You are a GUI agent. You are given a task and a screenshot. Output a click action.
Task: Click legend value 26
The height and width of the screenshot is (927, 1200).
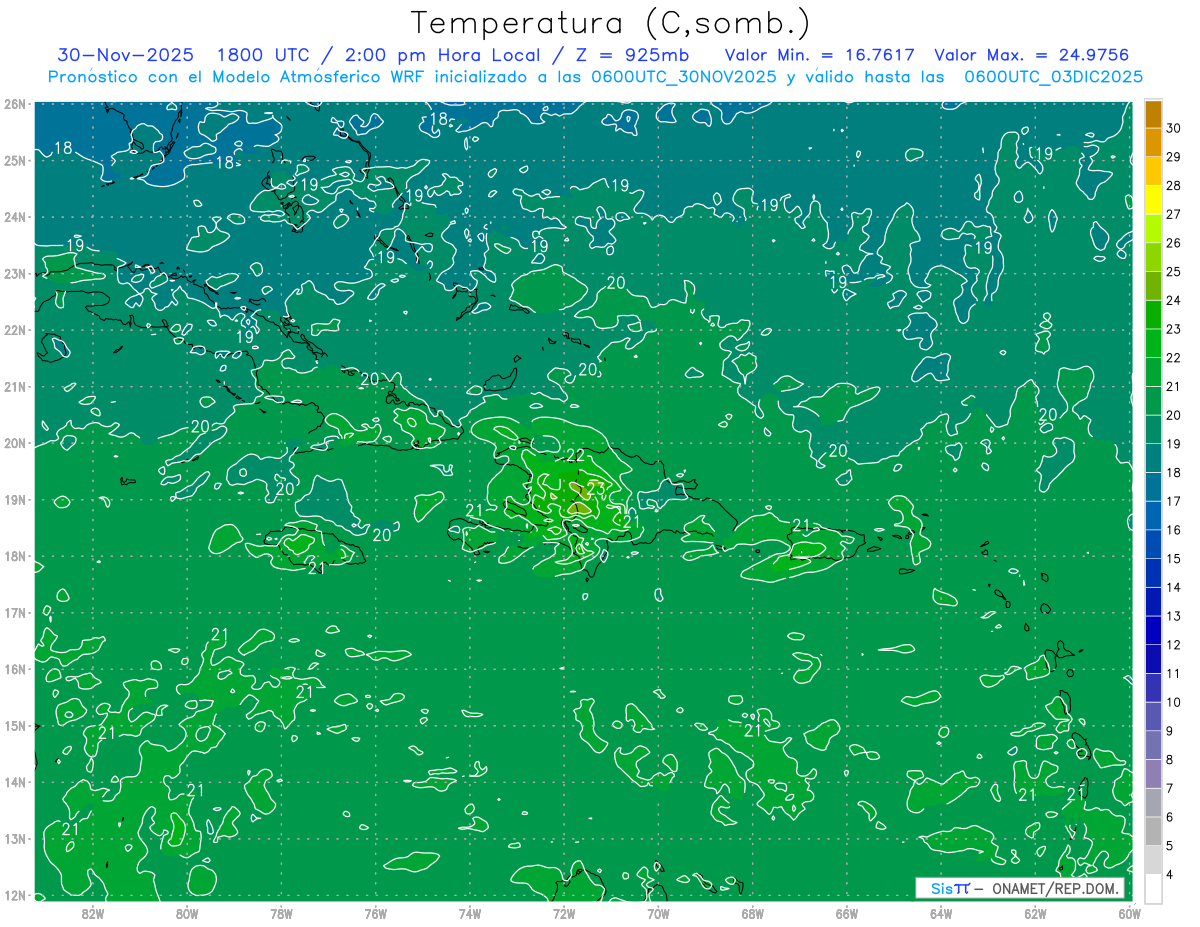tap(1173, 243)
